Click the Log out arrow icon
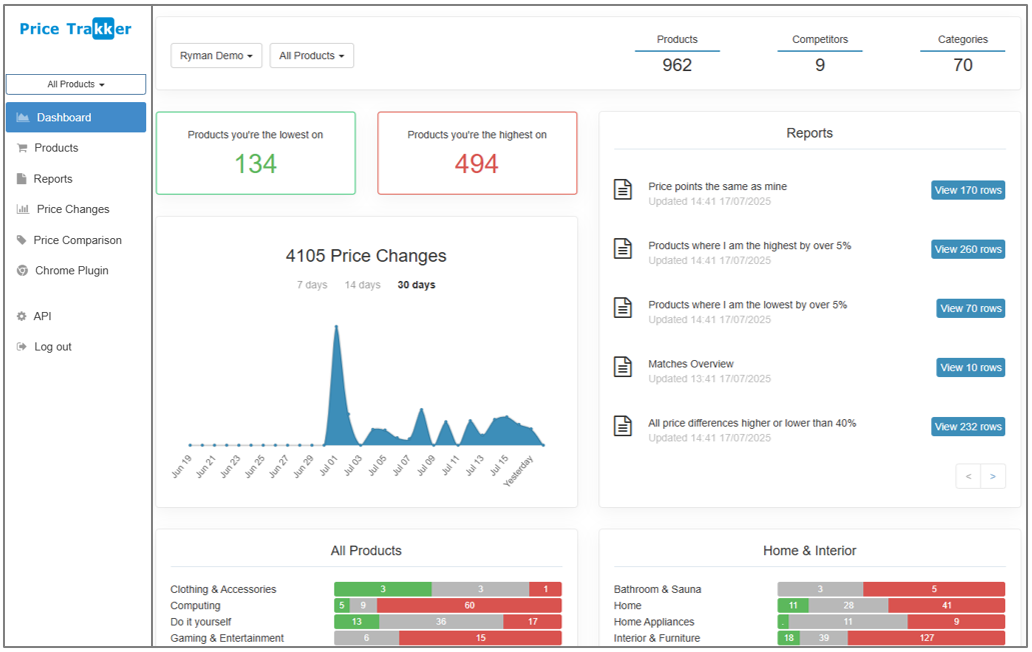Viewport: 1032px width, 652px height. pyautogui.click(x=22, y=347)
